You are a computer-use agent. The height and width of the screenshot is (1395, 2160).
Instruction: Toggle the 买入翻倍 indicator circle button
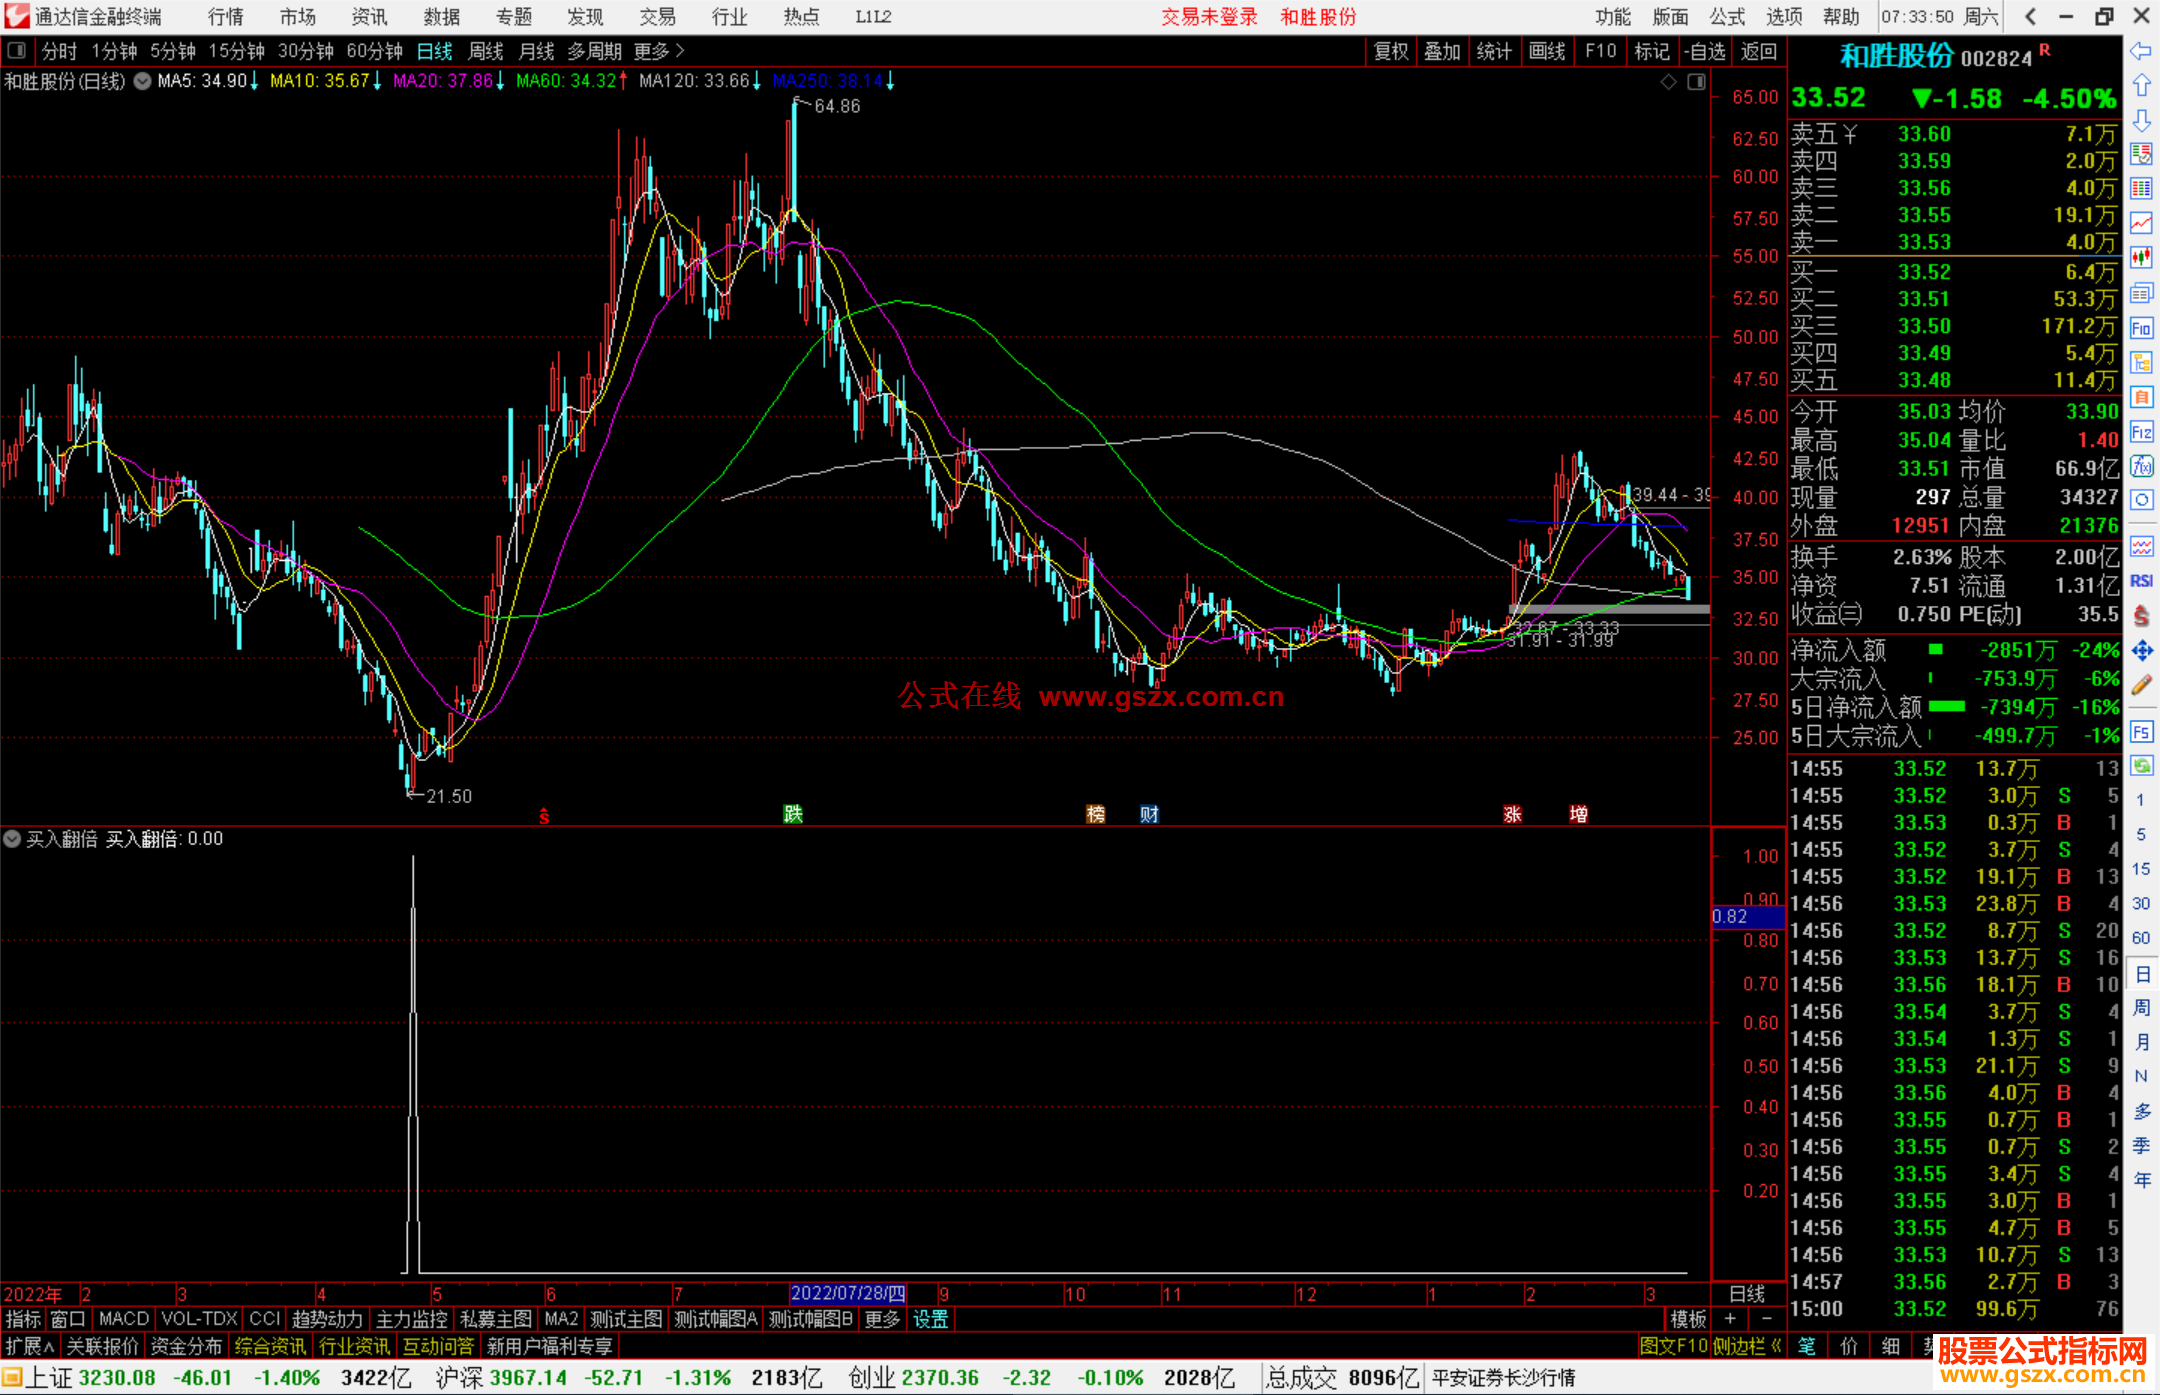[x=12, y=839]
